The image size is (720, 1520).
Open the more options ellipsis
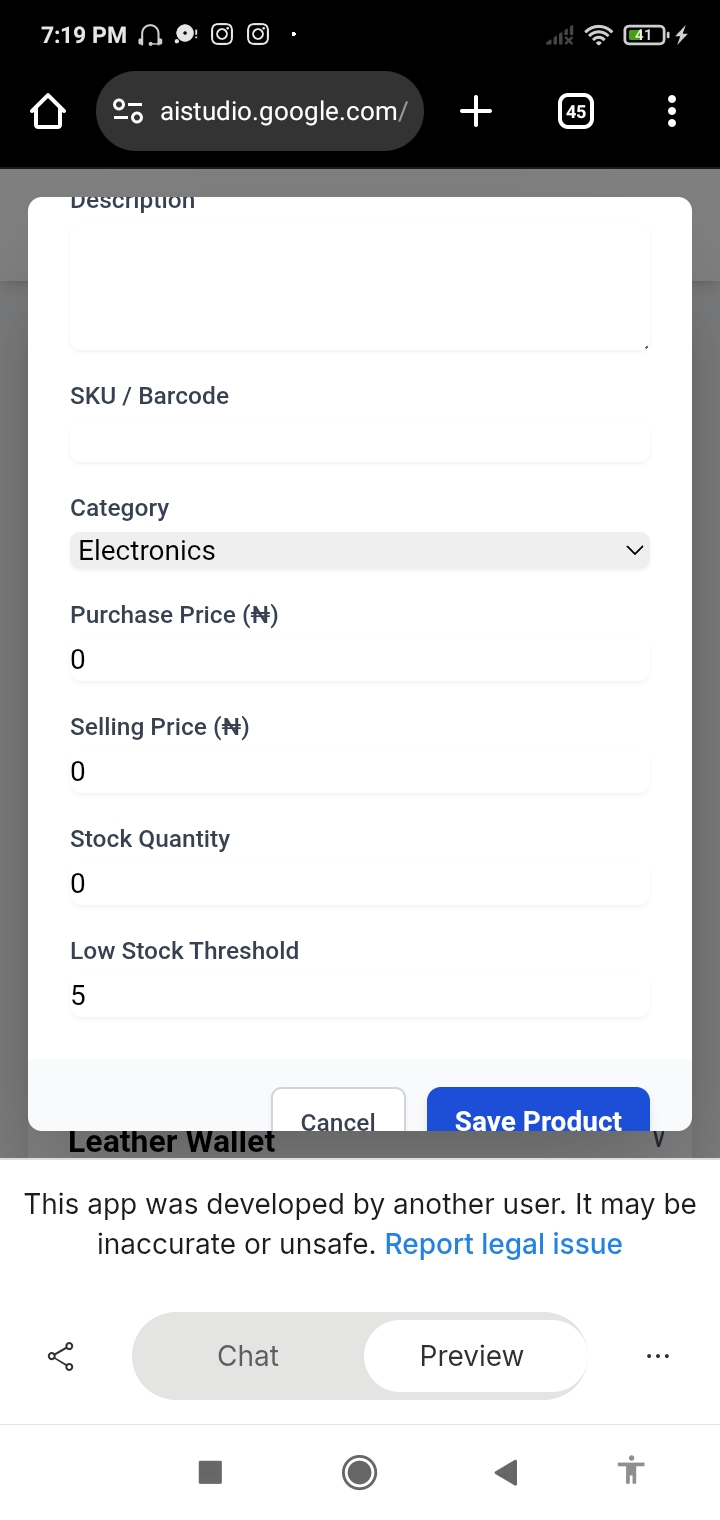coord(658,1356)
